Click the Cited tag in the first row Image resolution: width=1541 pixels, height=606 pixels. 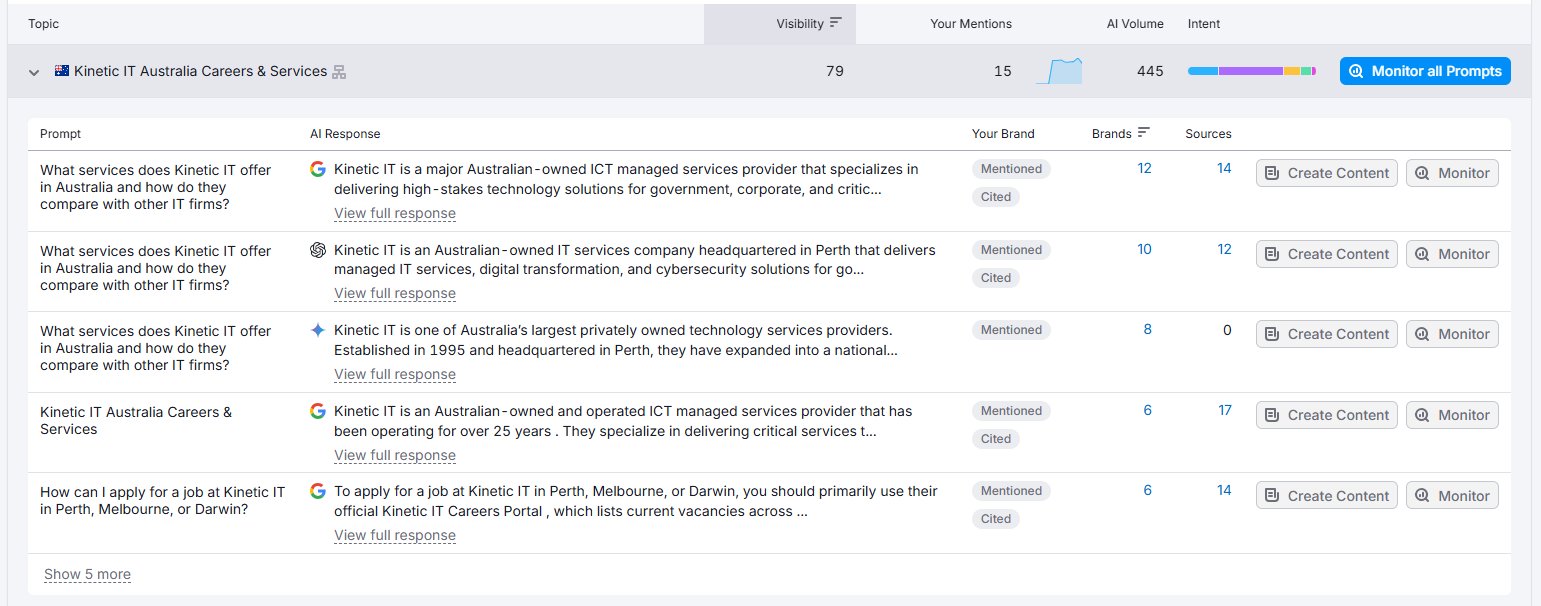point(996,197)
